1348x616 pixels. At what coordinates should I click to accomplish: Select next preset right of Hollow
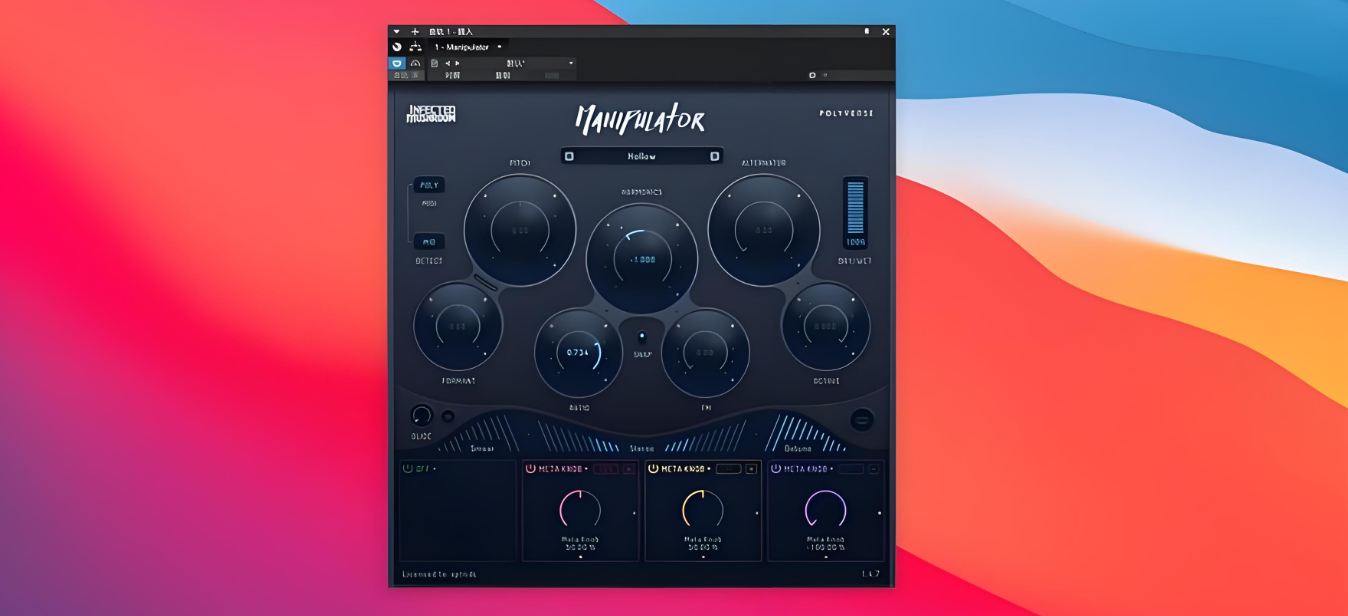coord(714,156)
